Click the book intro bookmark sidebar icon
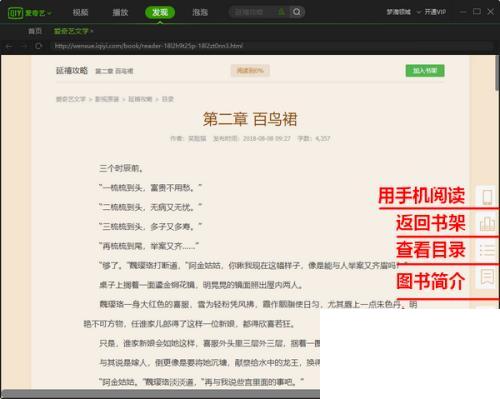Screen dimensions: 500x399 487,277
